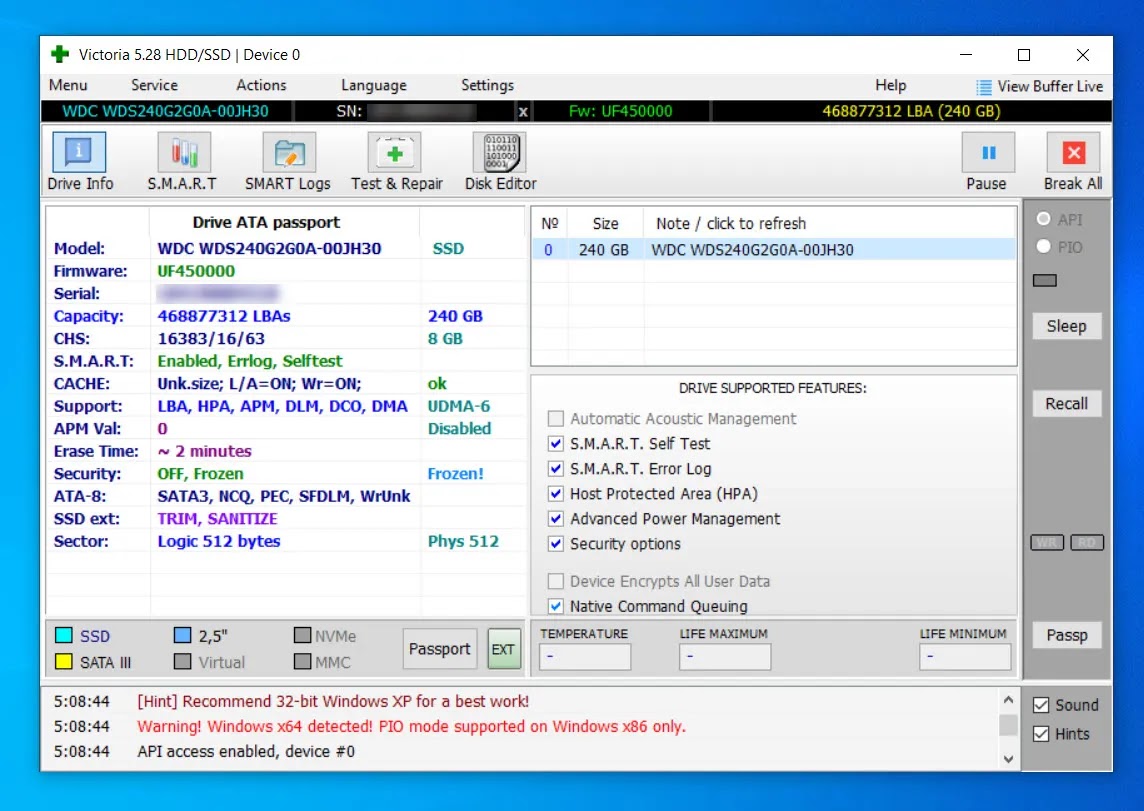Toggle Automatic Acoustic Management checkbox

coord(555,419)
